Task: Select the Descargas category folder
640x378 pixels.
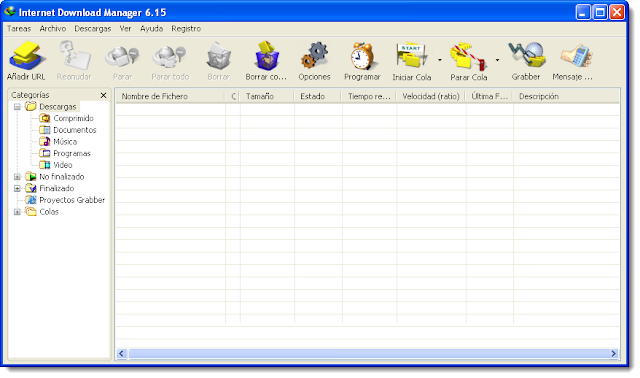Action: coord(52,107)
